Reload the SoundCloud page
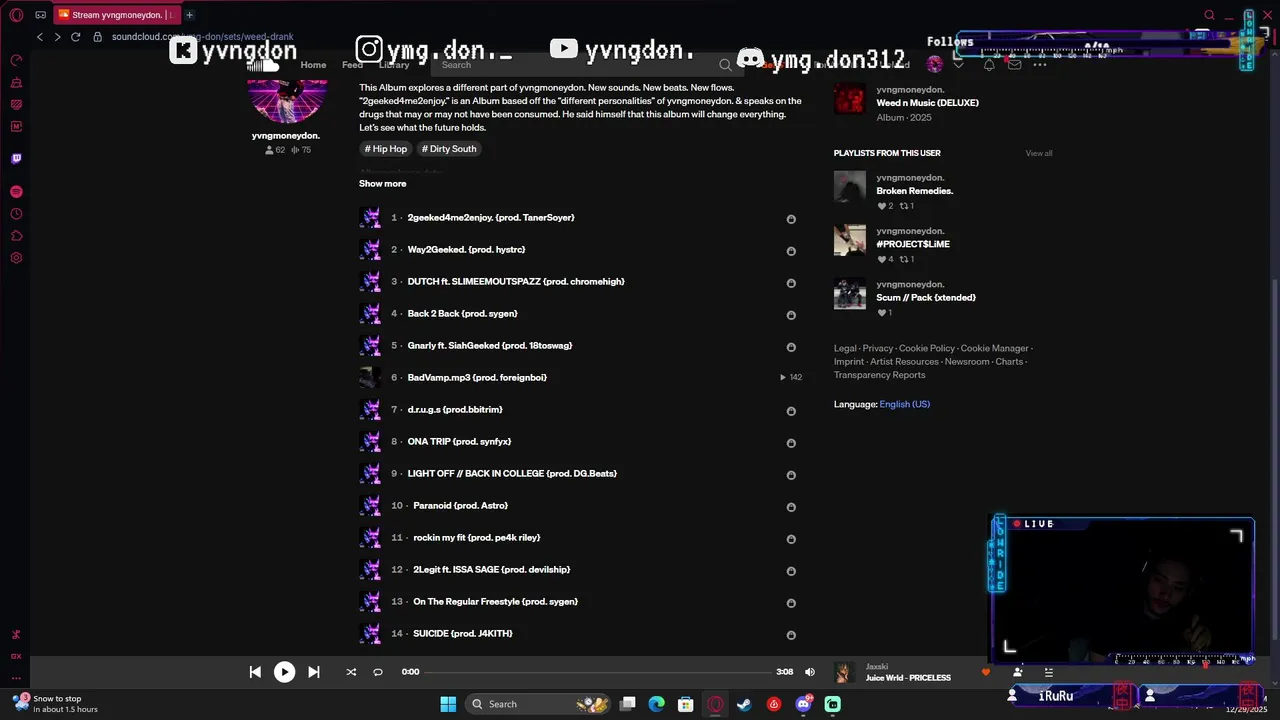Viewport: 1280px width, 720px height. [75, 37]
